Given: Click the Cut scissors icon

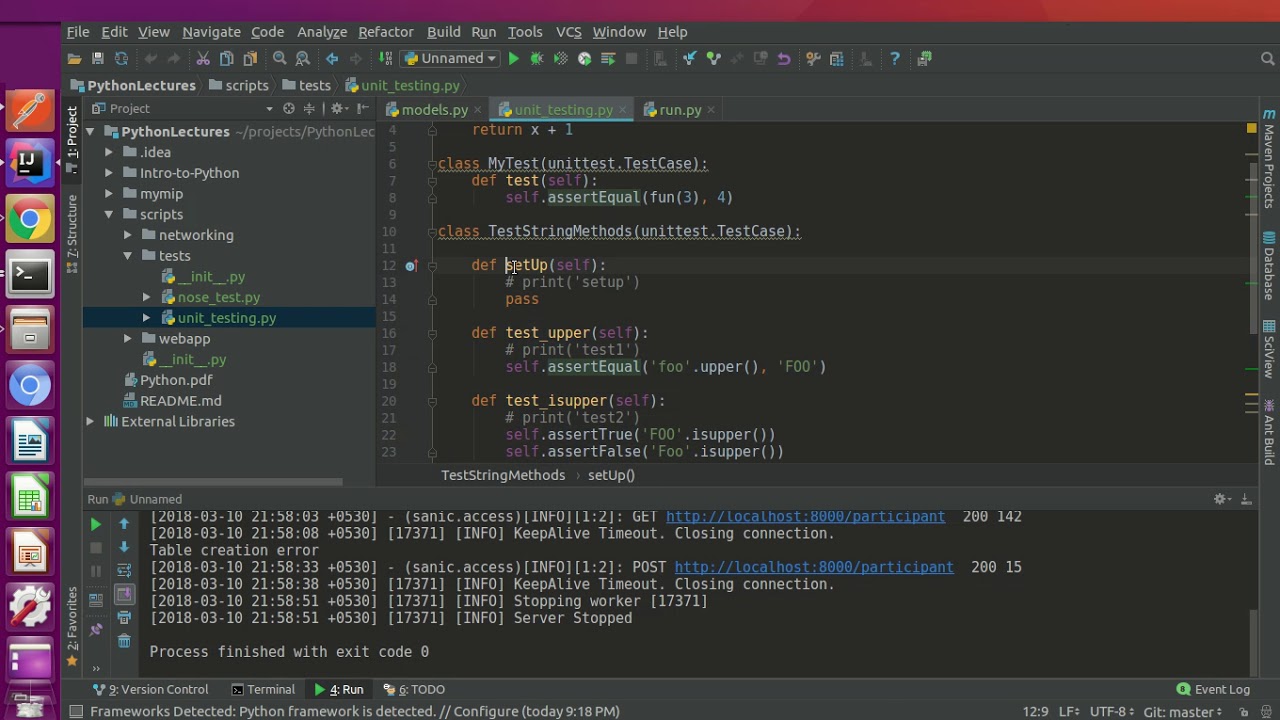Looking at the screenshot, I should pos(203,59).
